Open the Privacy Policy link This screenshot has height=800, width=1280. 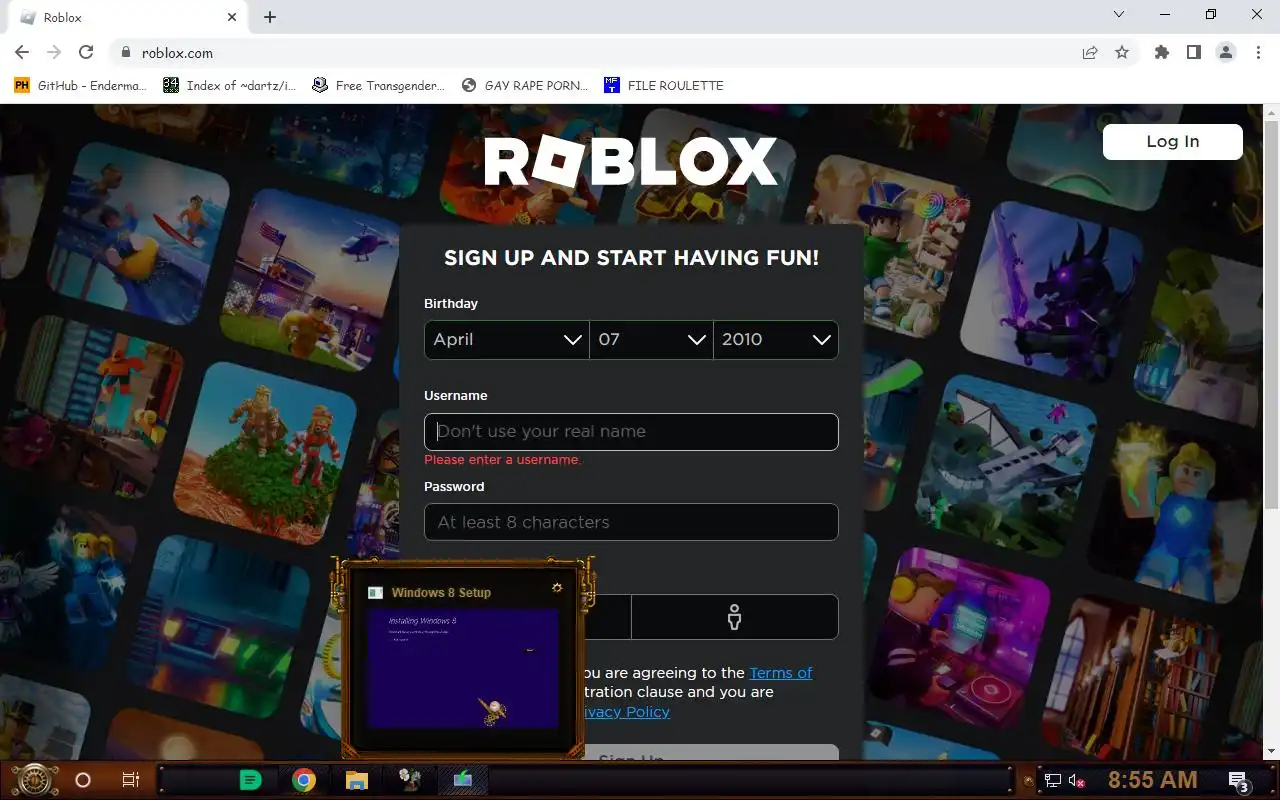(625, 712)
